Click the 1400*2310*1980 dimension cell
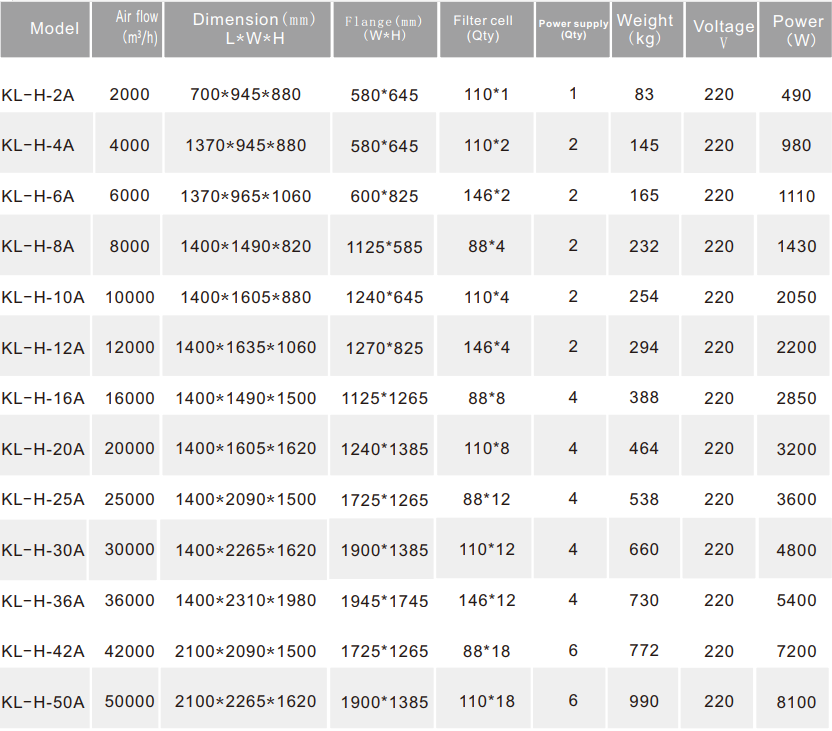Image resolution: width=832 pixels, height=731 pixels. point(246,601)
